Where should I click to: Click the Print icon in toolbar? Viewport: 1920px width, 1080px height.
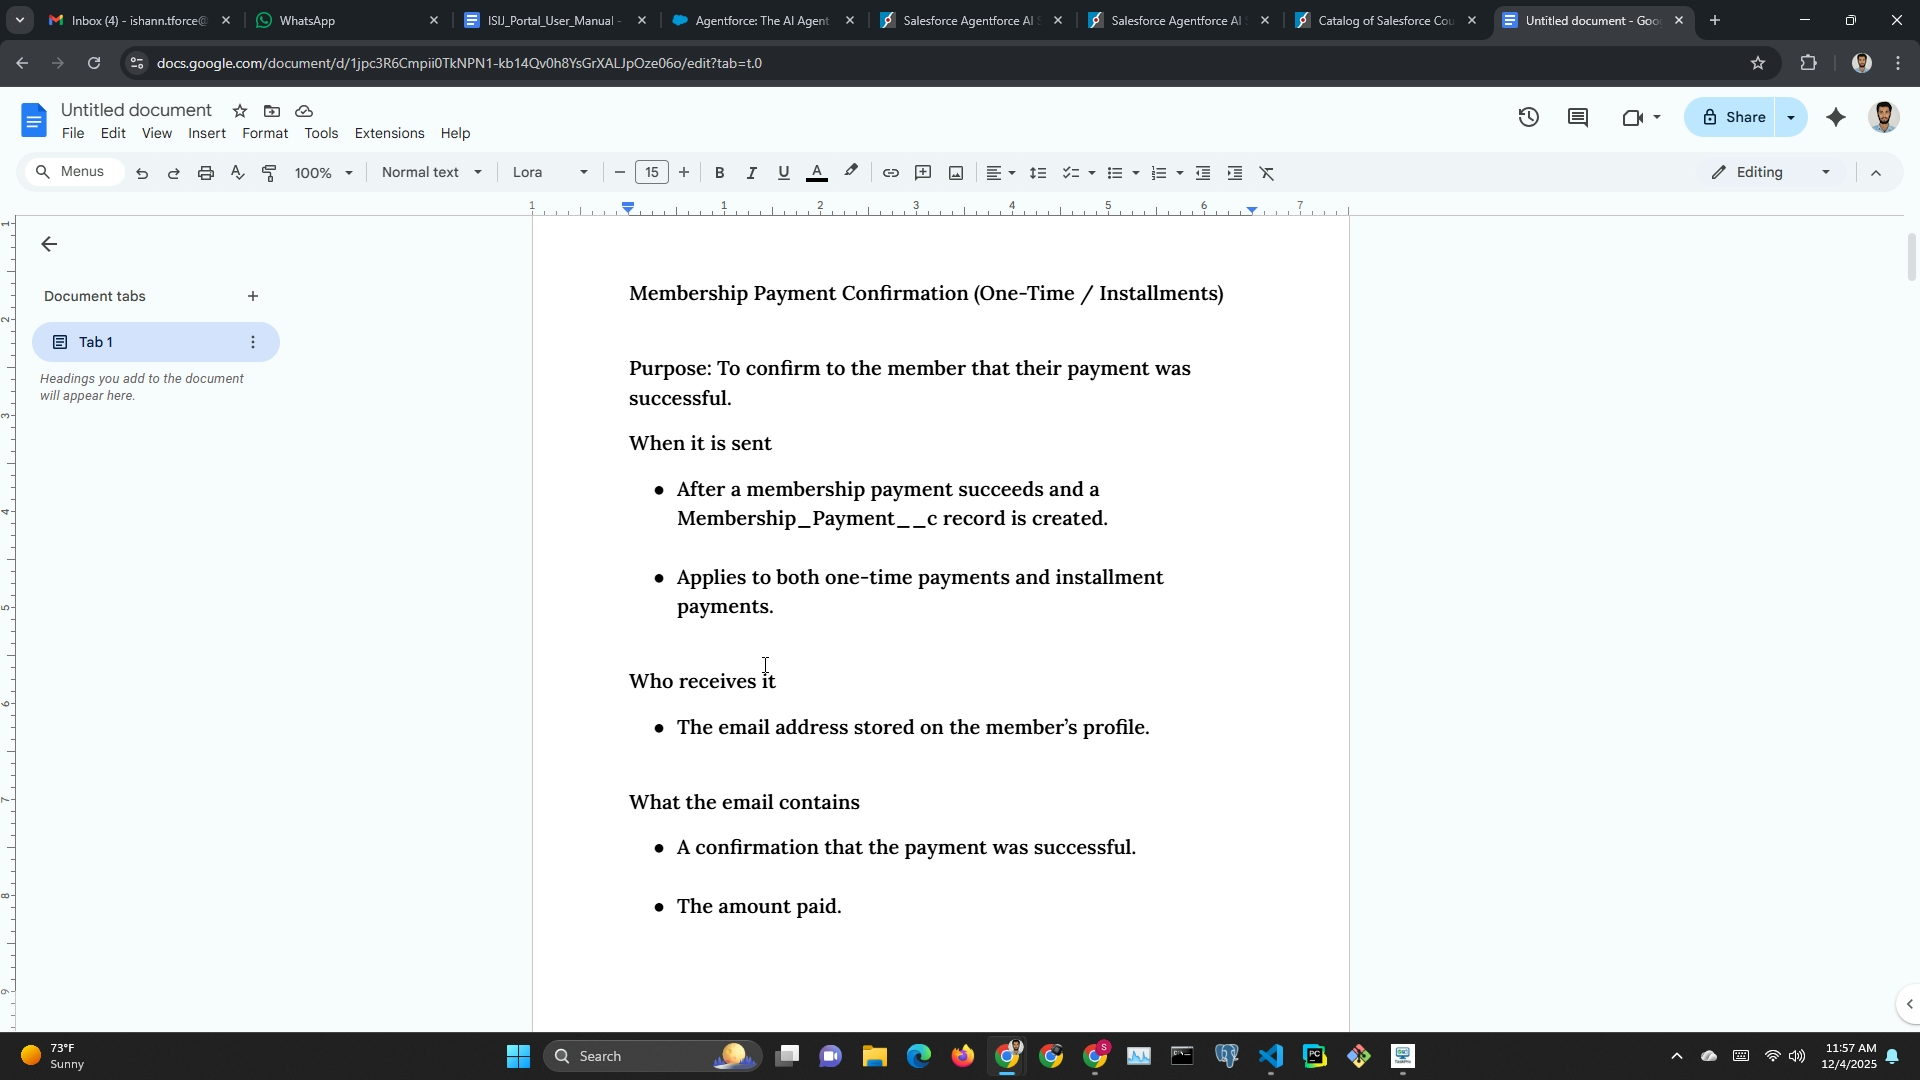pyautogui.click(x=206, y=173)
